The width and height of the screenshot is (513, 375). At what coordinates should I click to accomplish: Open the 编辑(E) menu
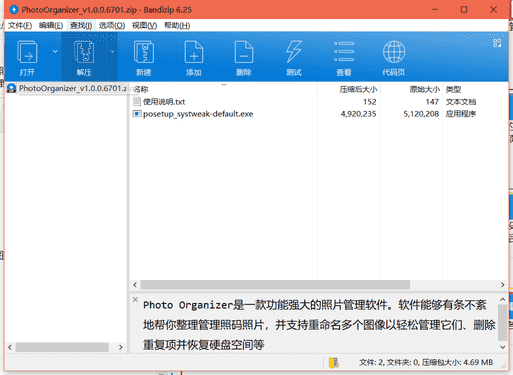coord(51,26)
